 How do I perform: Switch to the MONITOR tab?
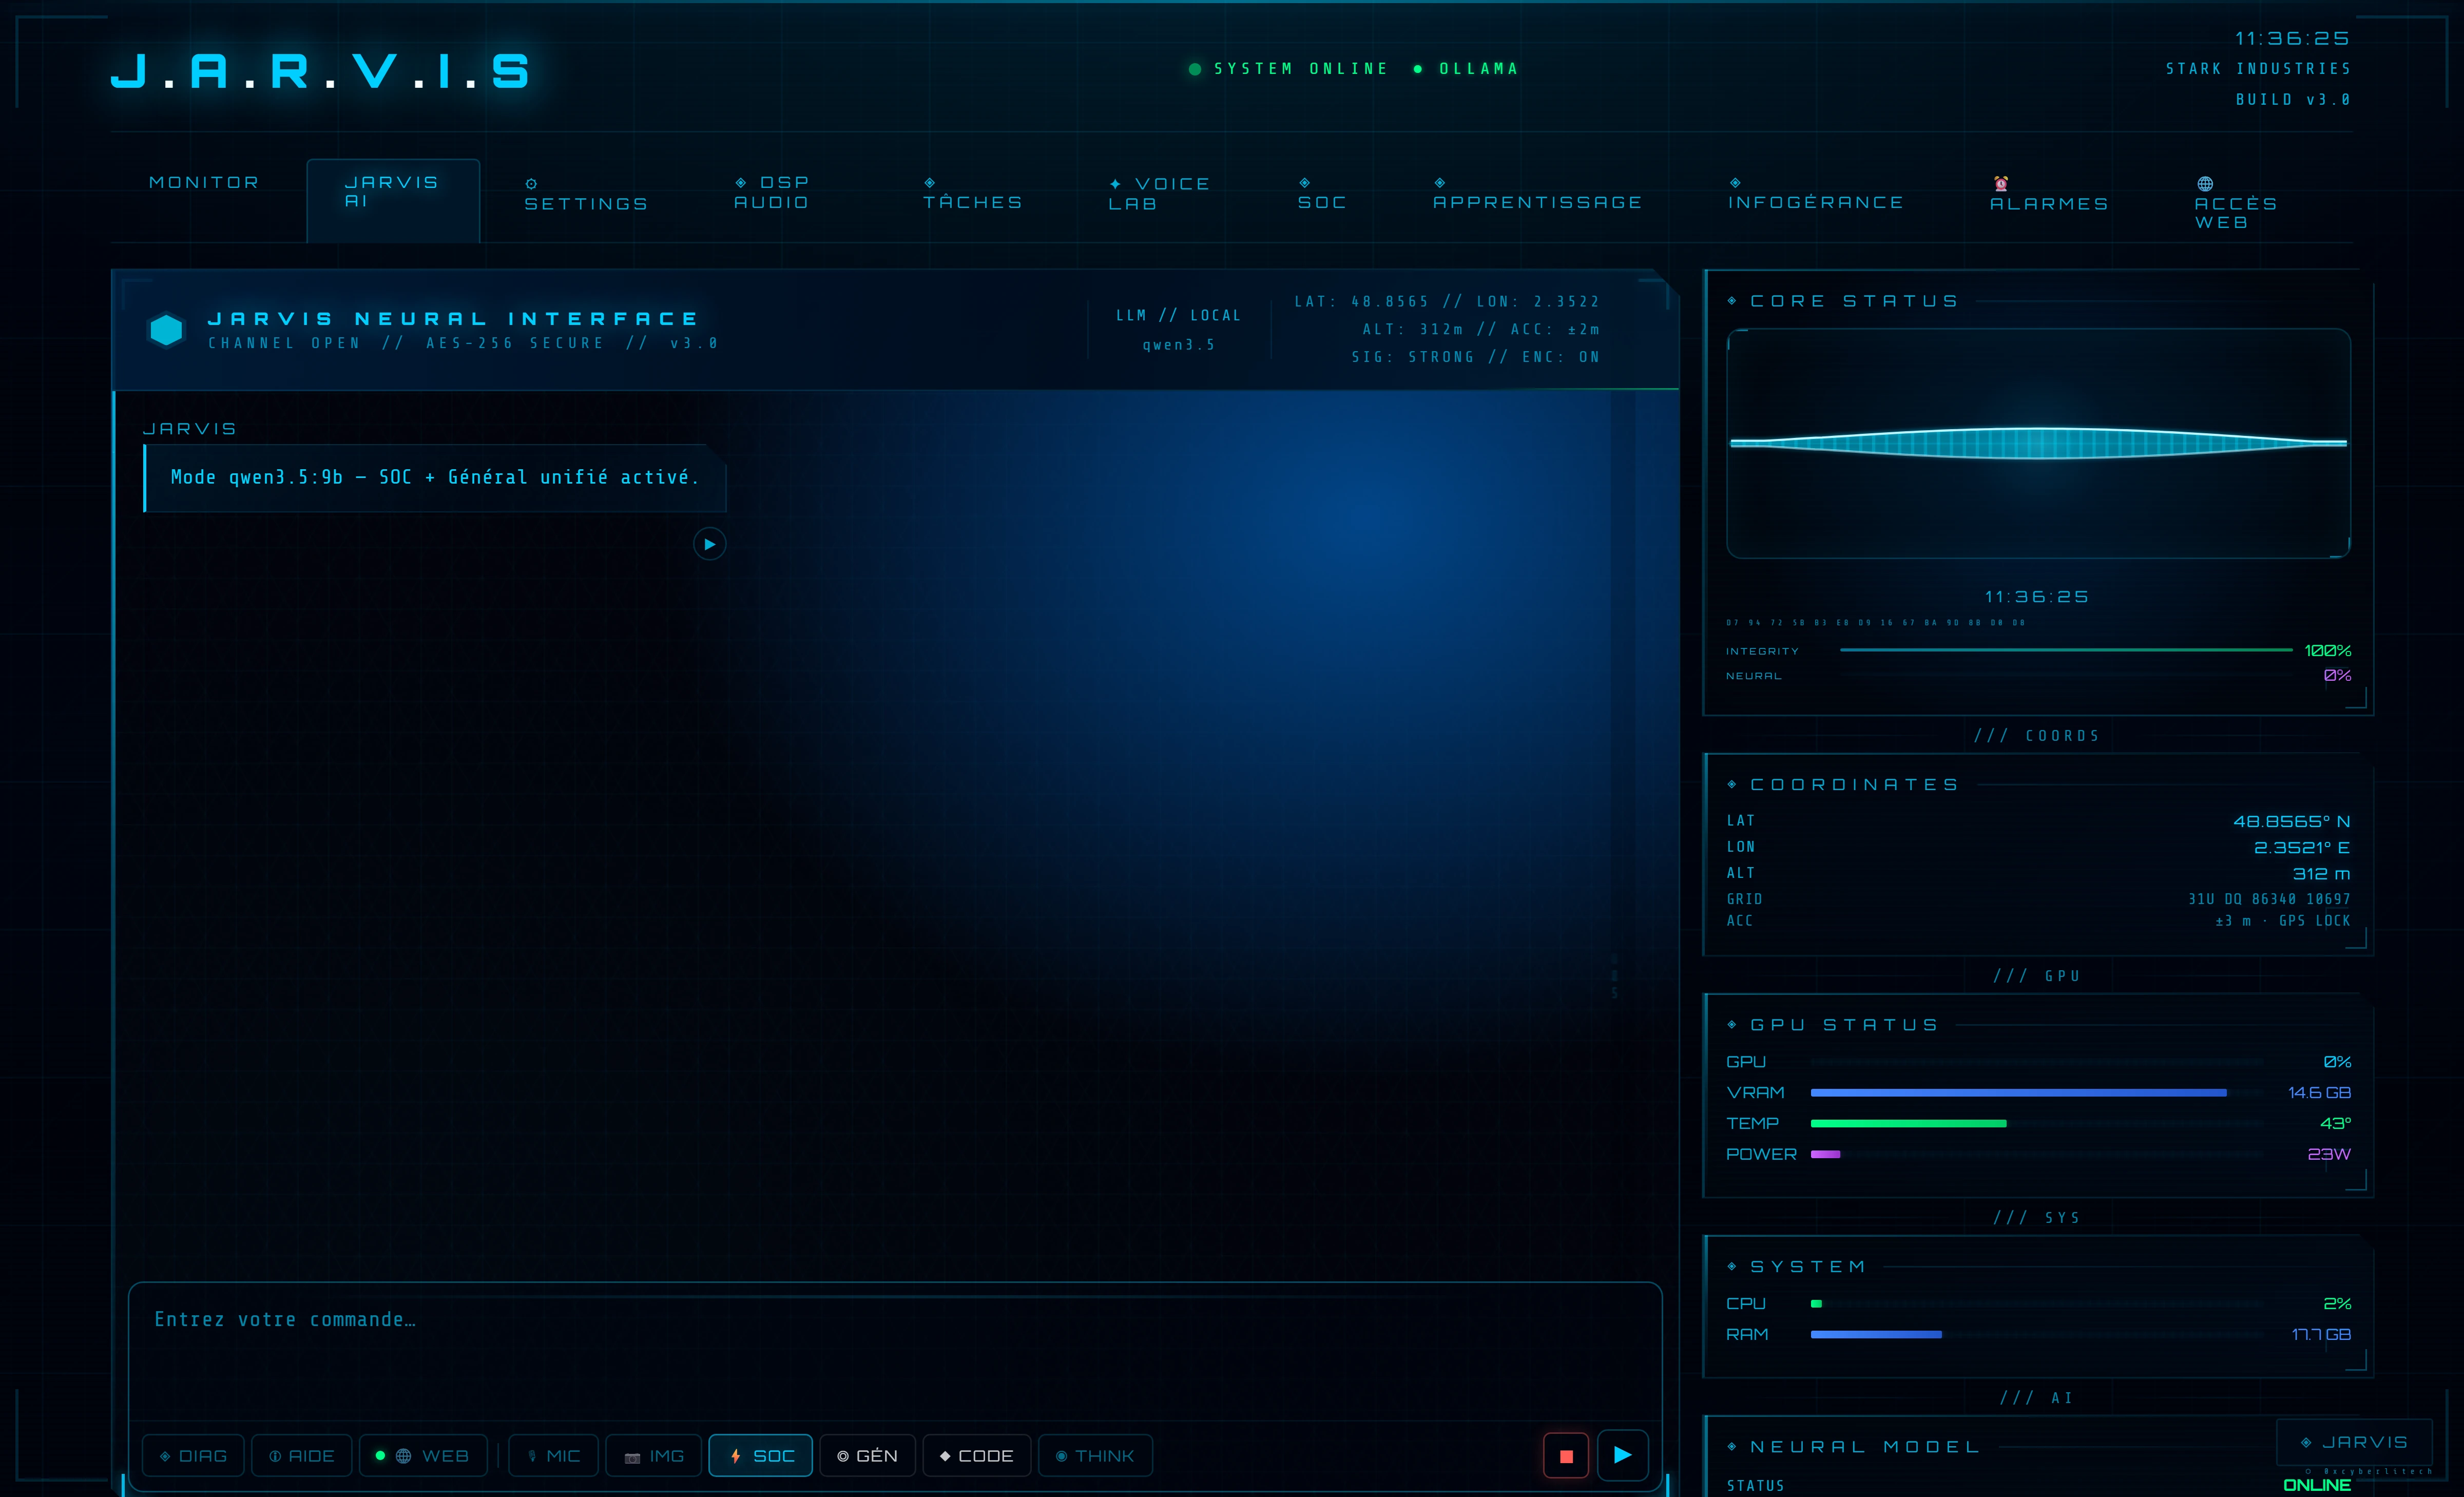tap(204, 183)
